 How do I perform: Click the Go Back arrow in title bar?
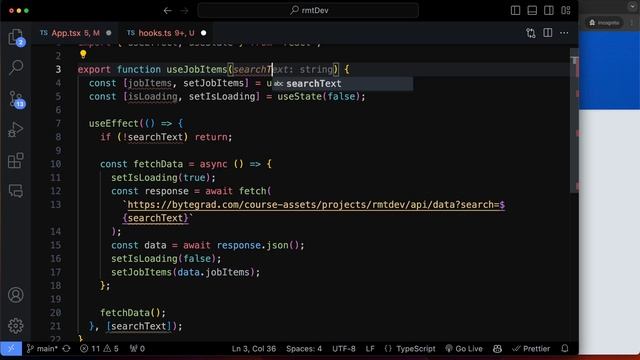point(167,11)
